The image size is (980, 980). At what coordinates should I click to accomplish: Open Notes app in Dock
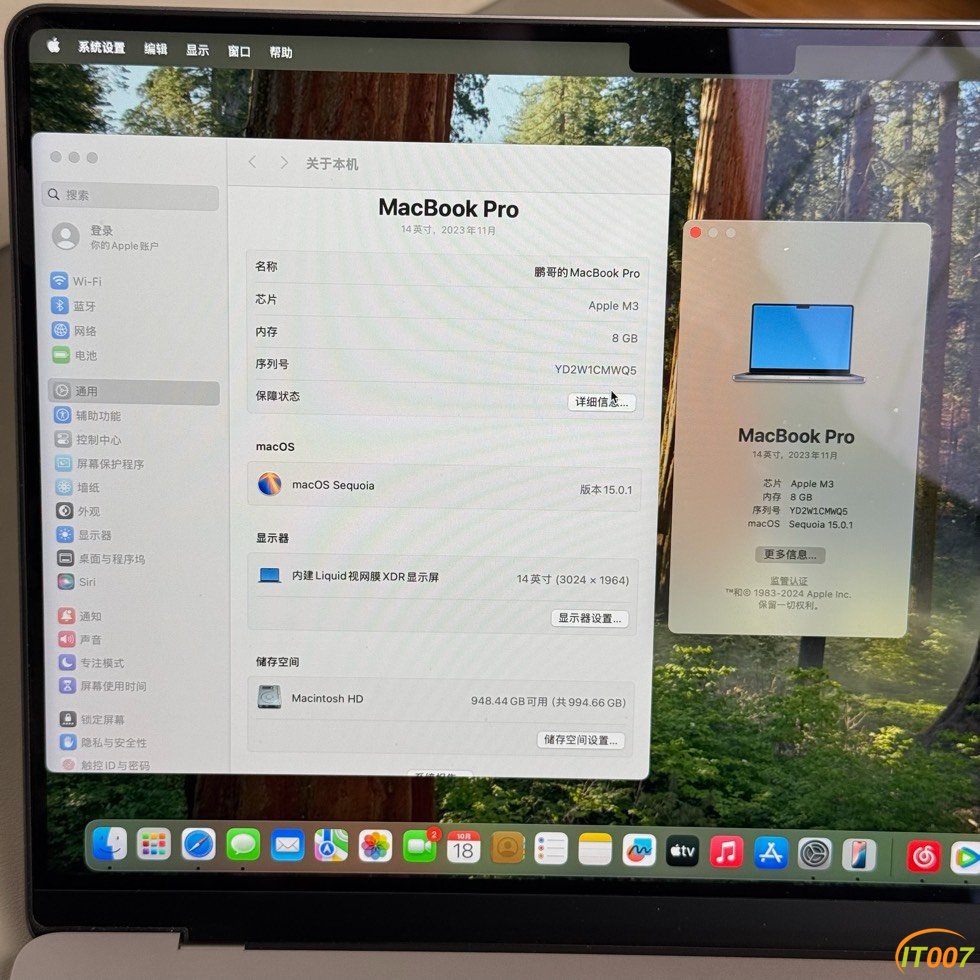[x=595, y=850]
